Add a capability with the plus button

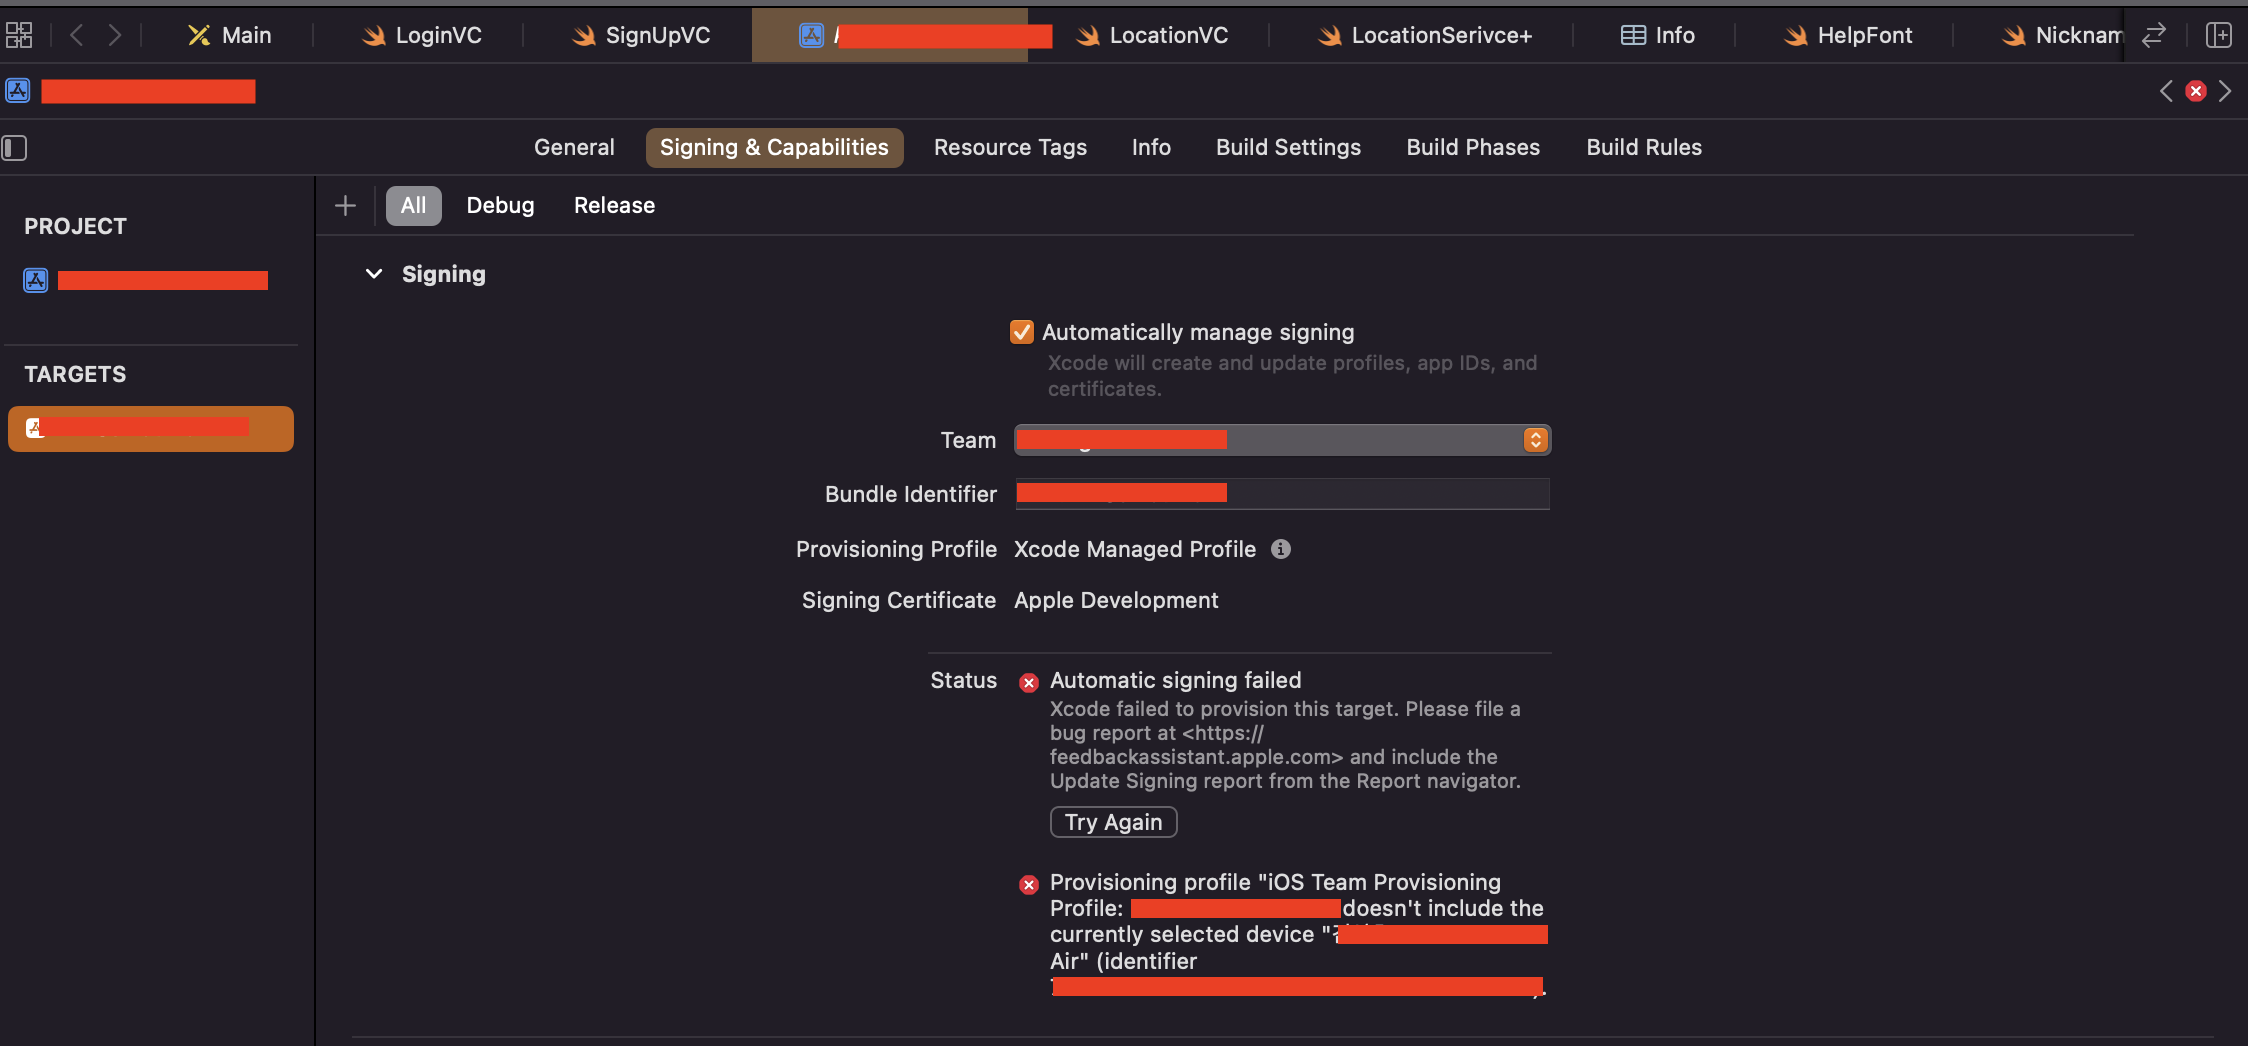click(x=345, y=205)
